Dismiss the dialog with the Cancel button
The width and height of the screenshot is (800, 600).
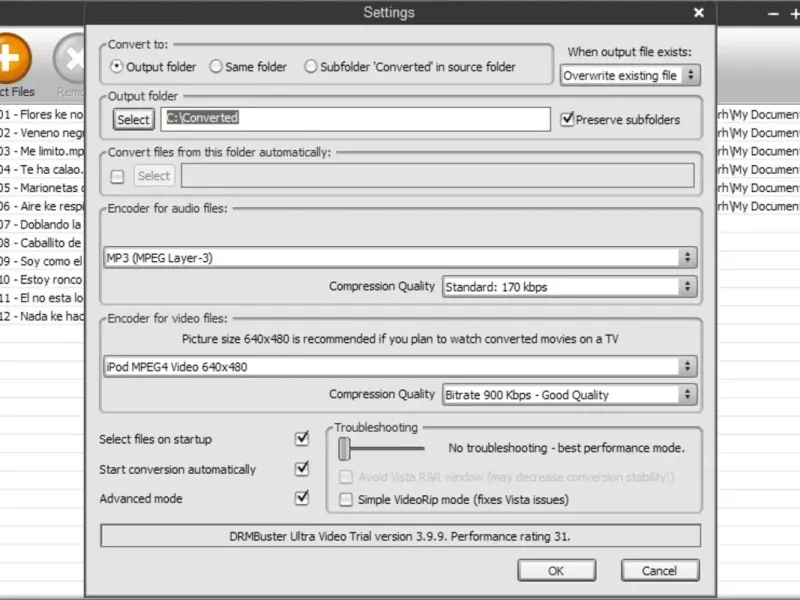tap(660, 571)
